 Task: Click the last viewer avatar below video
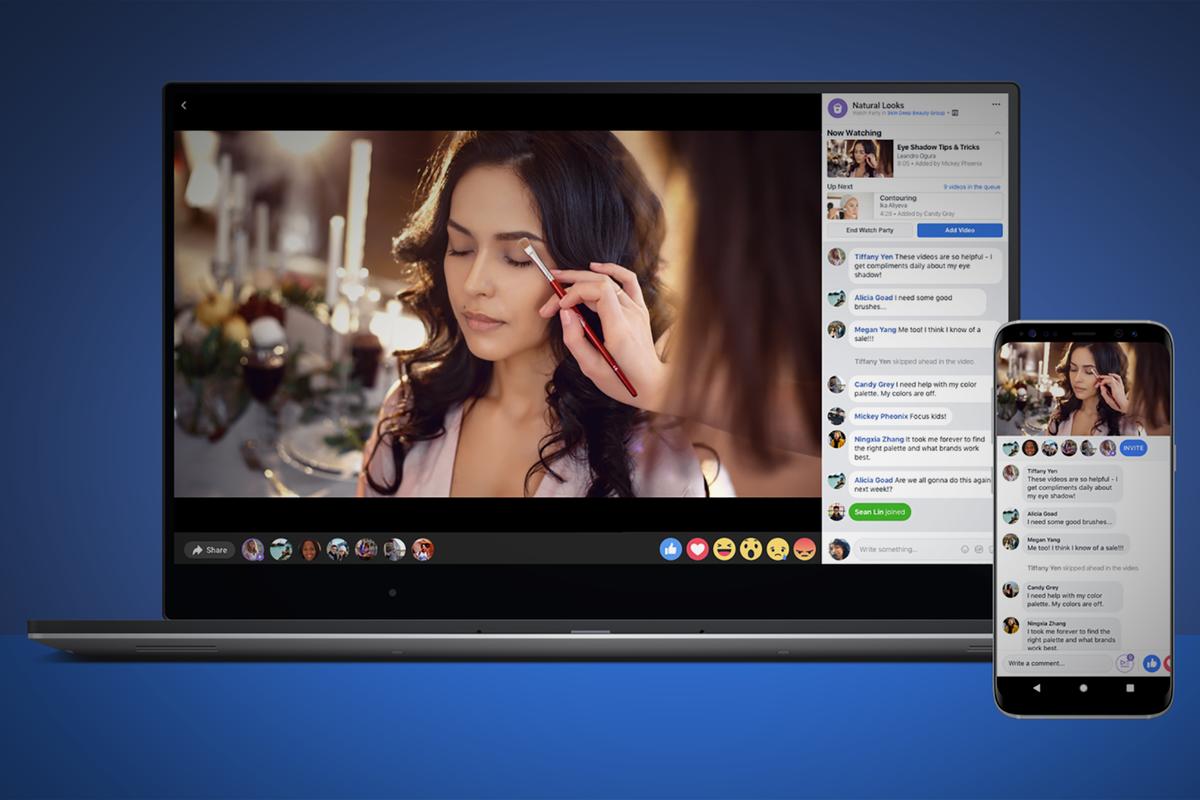coord(423,549)
